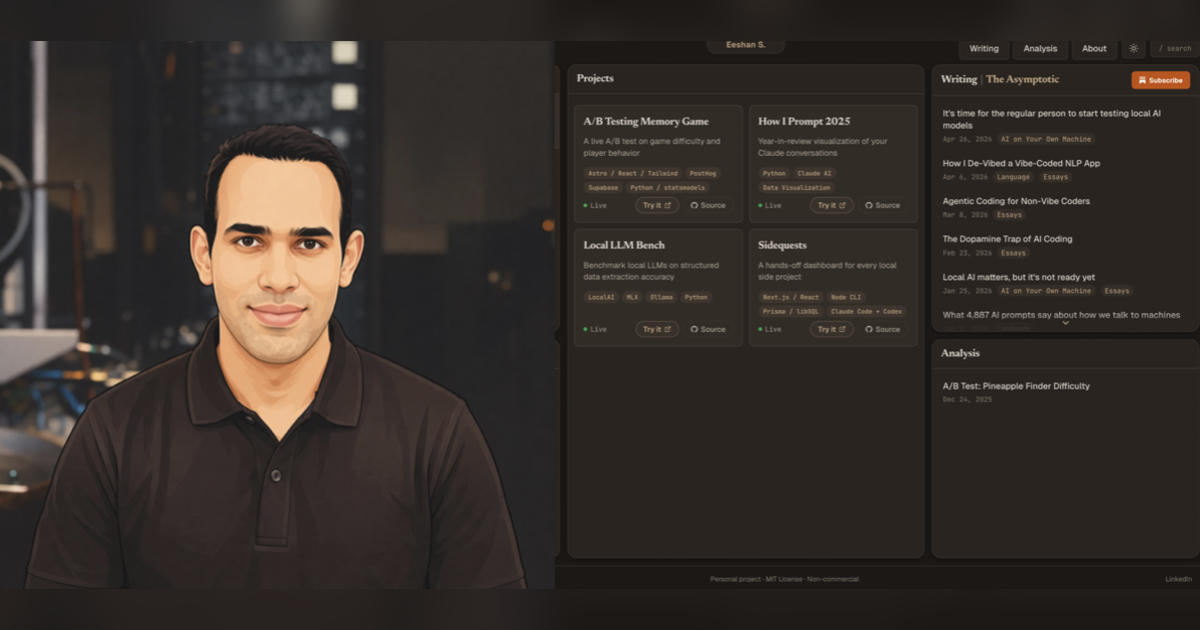Image resolution: width=1200 pixels, height=630 pixels.
Task: Open the external-link icon on Sidequests Try it
Action: click(x=842, y=329)
